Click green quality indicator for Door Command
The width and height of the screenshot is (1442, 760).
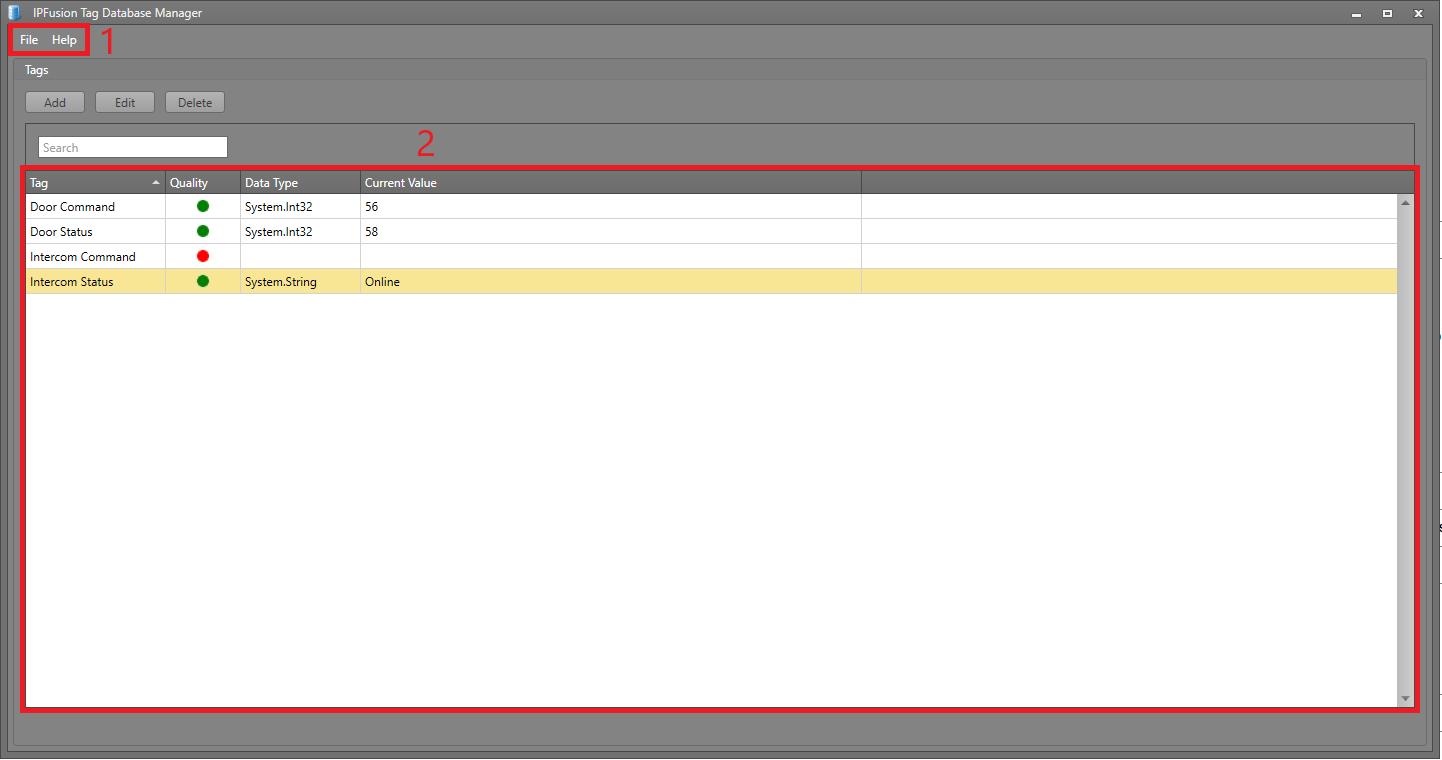[203, 206]
